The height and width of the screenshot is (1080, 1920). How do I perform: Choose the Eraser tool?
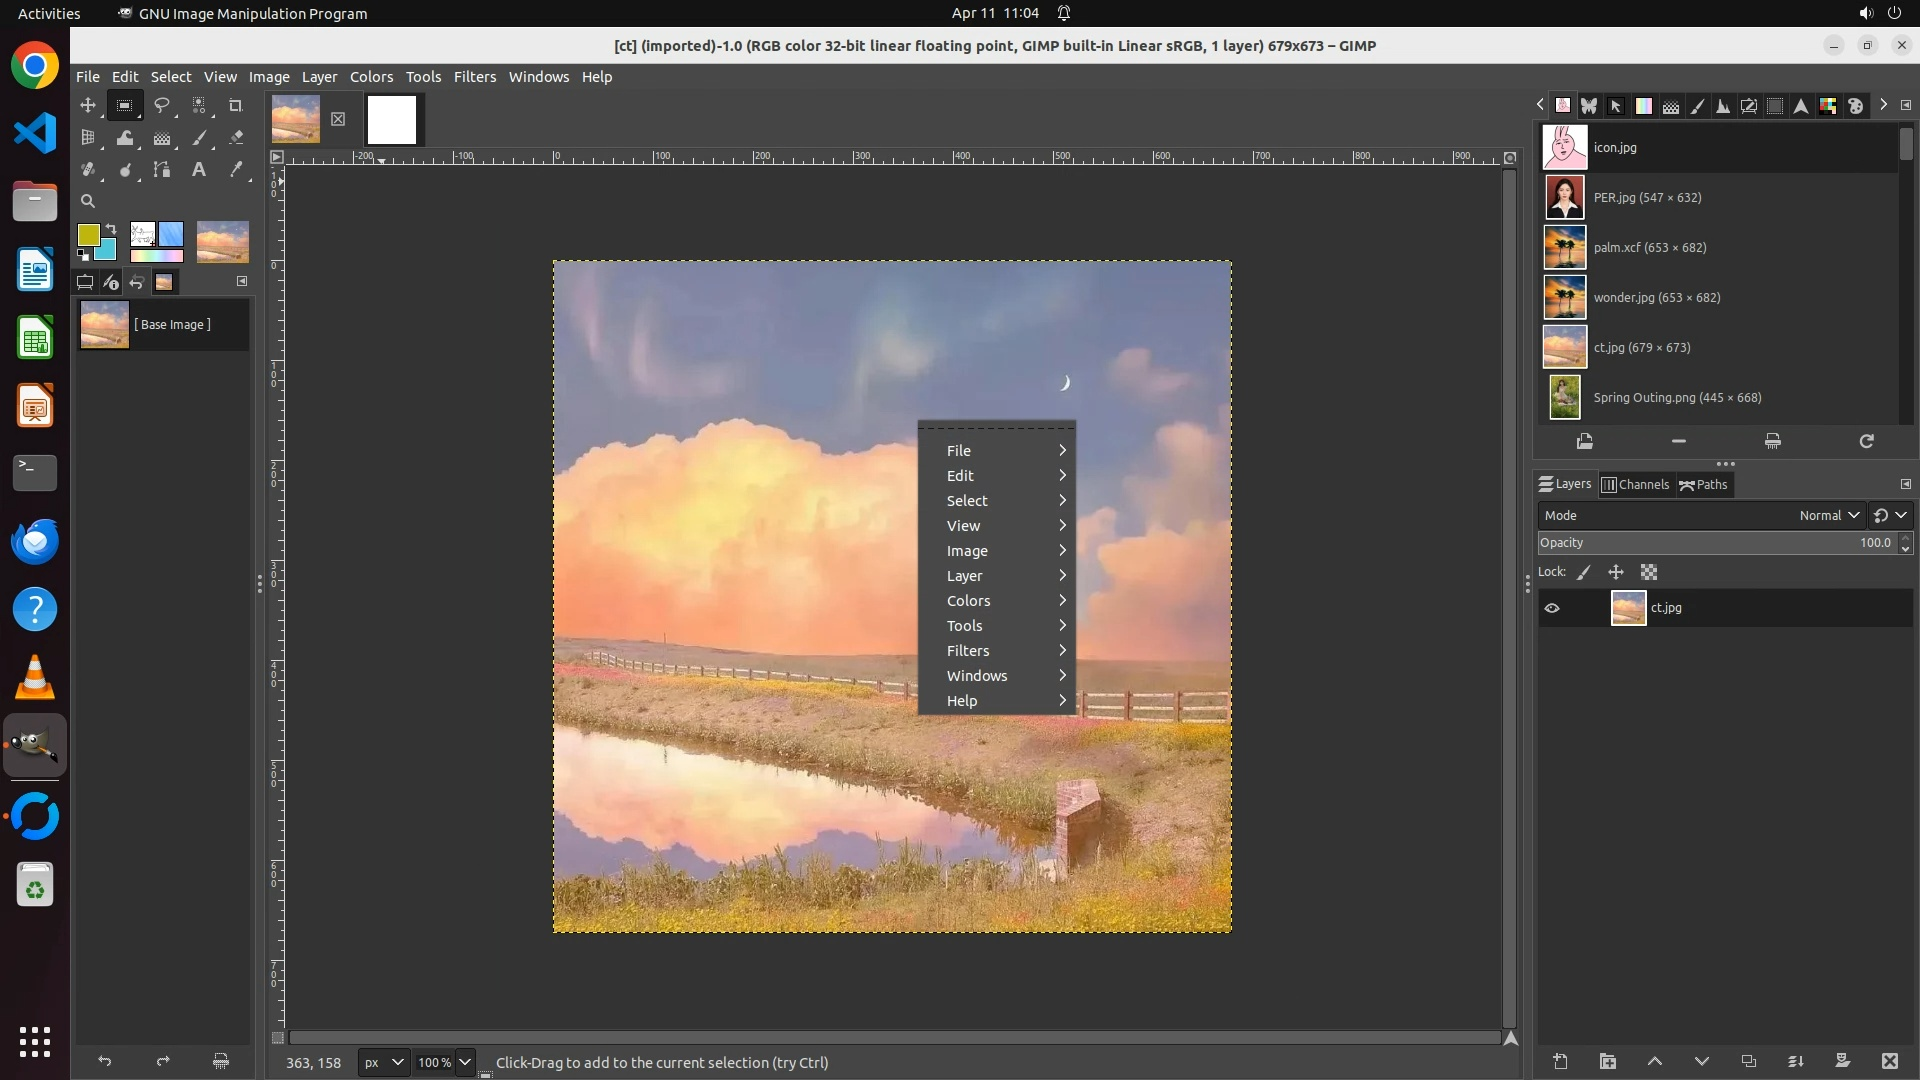[x=236, y=138]
